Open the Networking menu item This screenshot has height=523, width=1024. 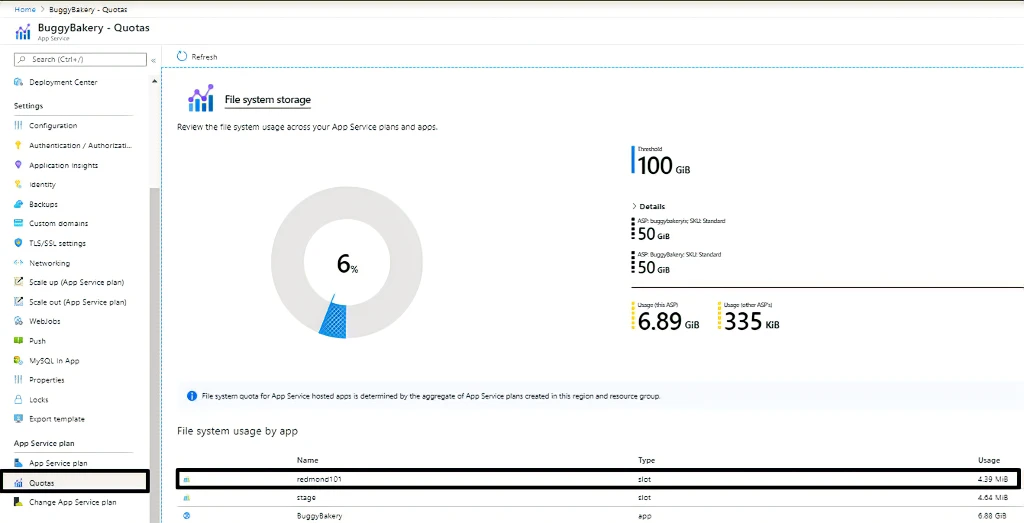click(49, 263)
